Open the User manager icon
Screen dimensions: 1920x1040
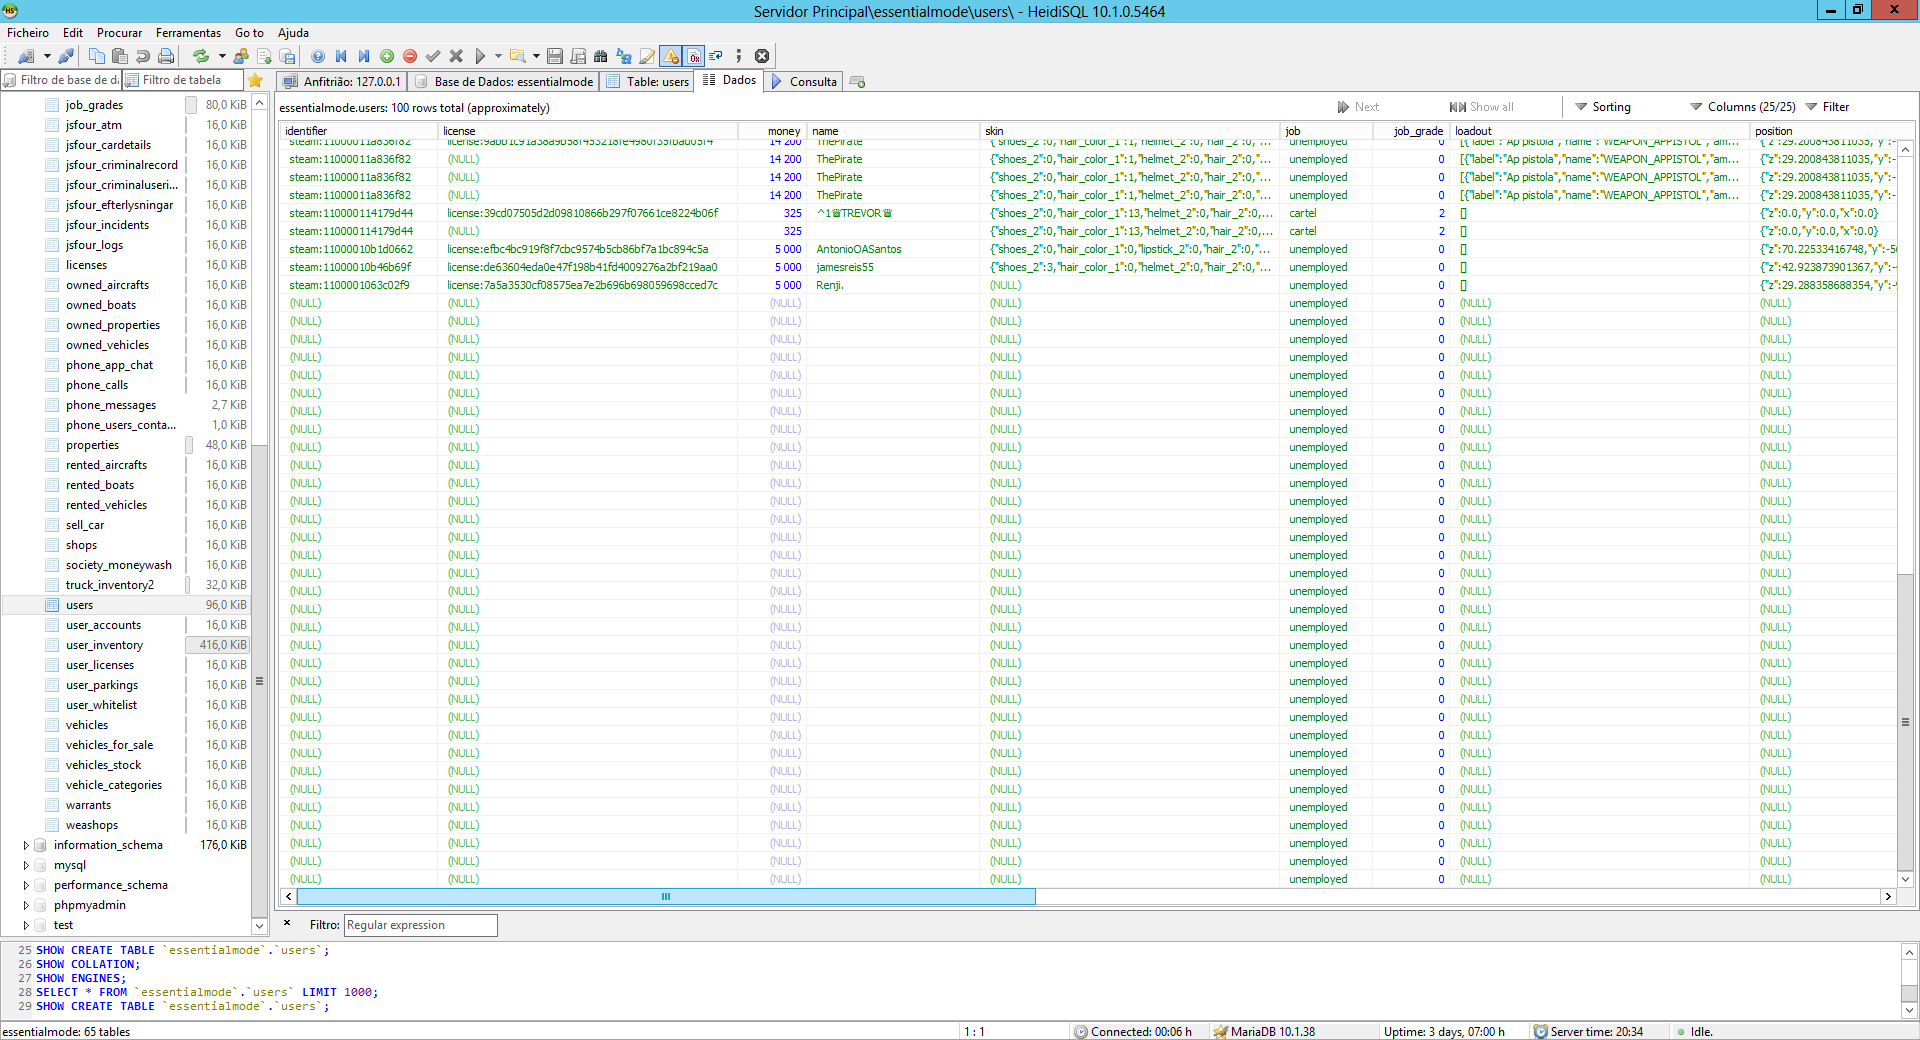pyautogui.click(x=241, y=56)
